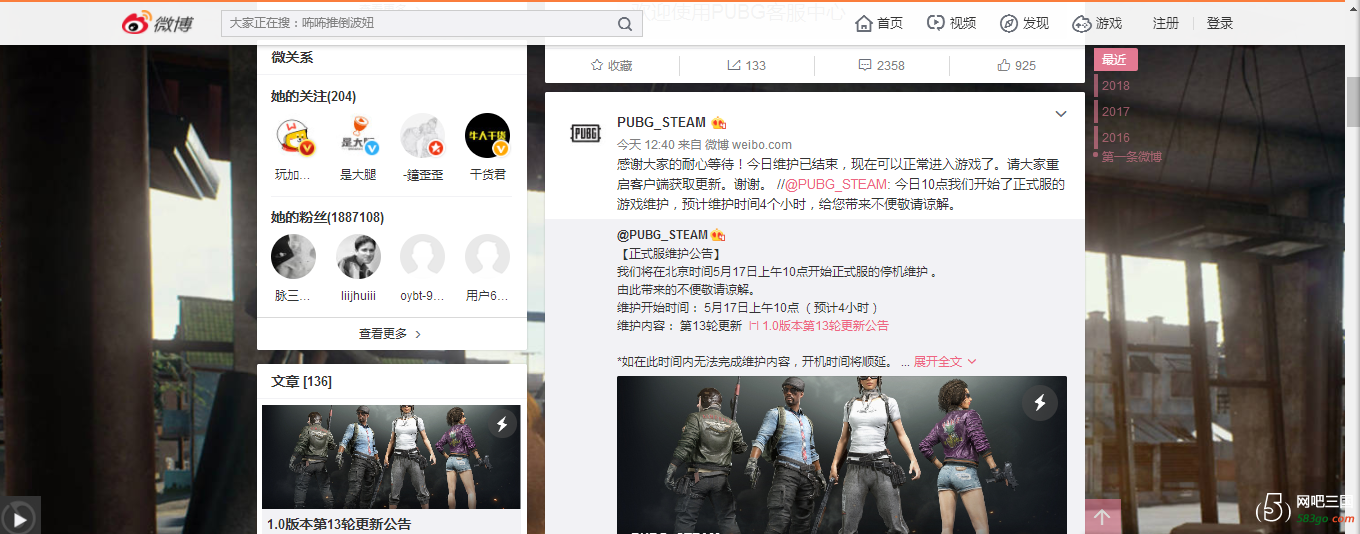Open the post options chevron dropdown
Screen dimensions: 1360x534
(1061, 114)
